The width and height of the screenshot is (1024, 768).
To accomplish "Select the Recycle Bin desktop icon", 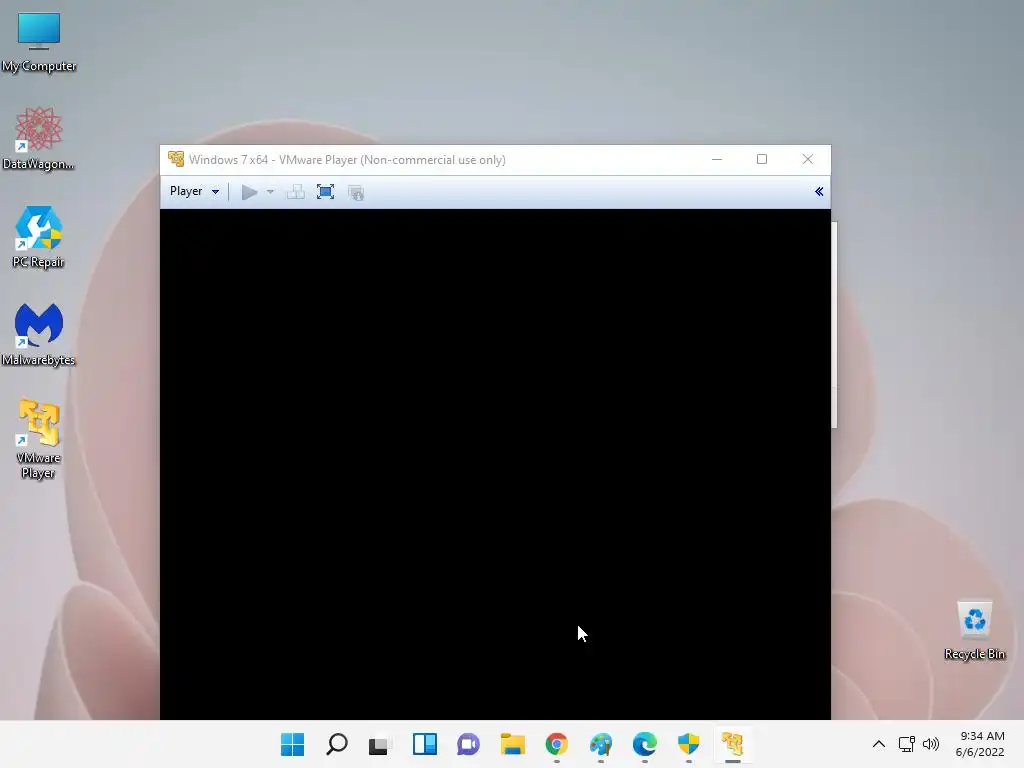I will click(x=974, y=631).
